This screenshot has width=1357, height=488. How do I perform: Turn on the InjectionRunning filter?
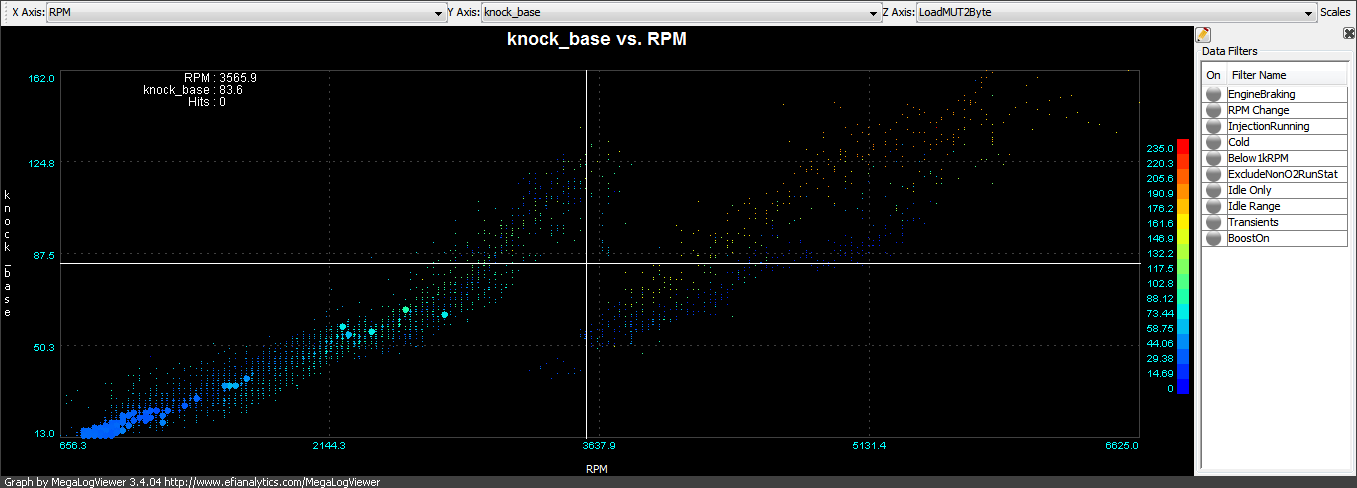(x=1213, y=126)
